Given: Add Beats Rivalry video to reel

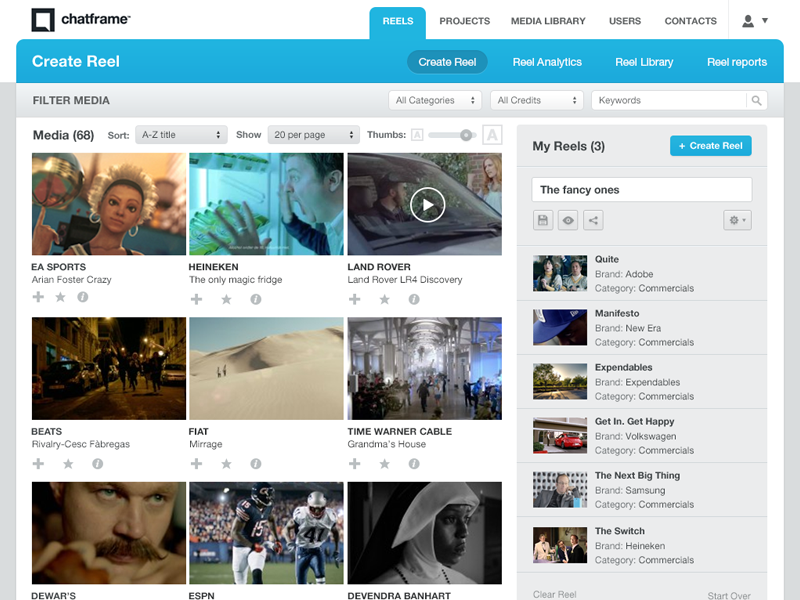Looking at the screenshot, I should click(38, 463).
